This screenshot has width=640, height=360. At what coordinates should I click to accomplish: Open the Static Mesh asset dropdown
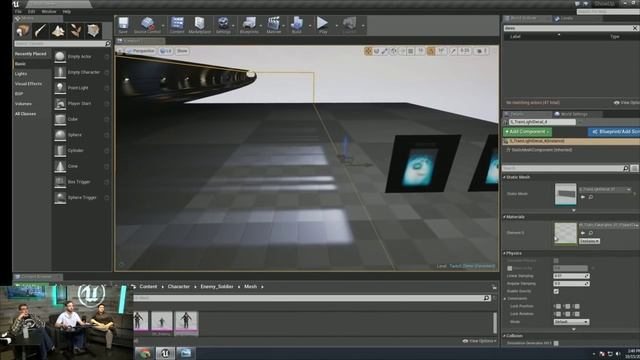coord(605,190)
